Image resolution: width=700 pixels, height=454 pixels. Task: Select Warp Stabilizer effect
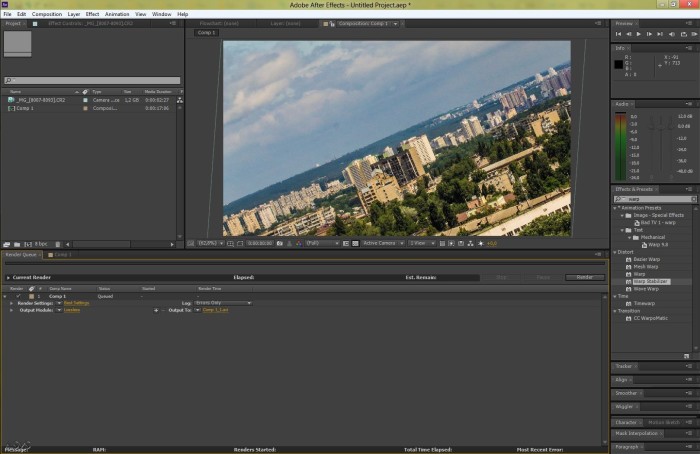pos(650,282)
